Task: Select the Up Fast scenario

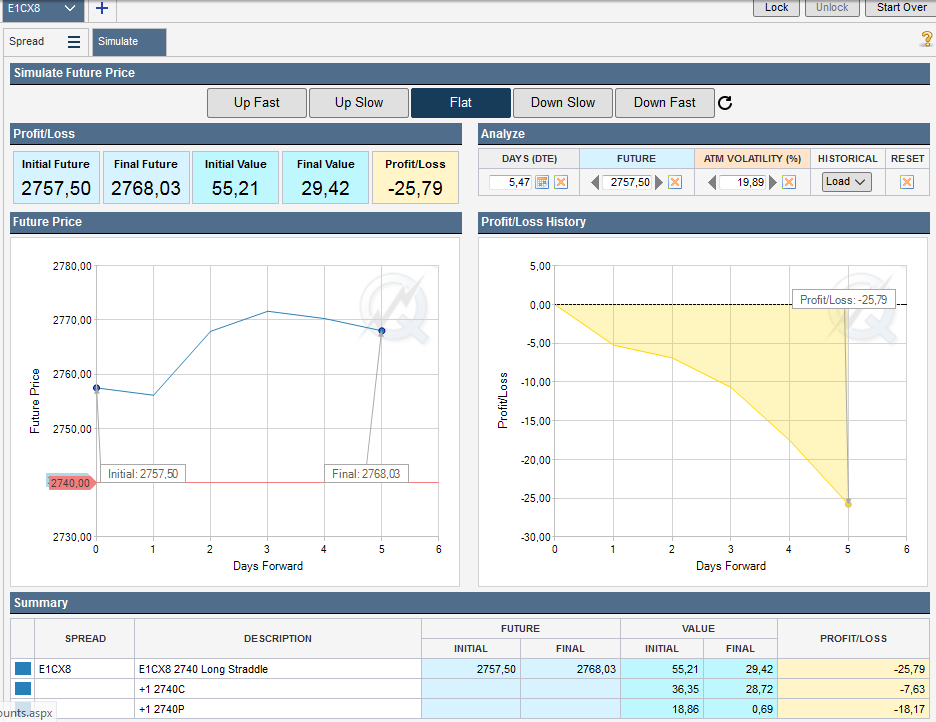Action: (257, 103)
